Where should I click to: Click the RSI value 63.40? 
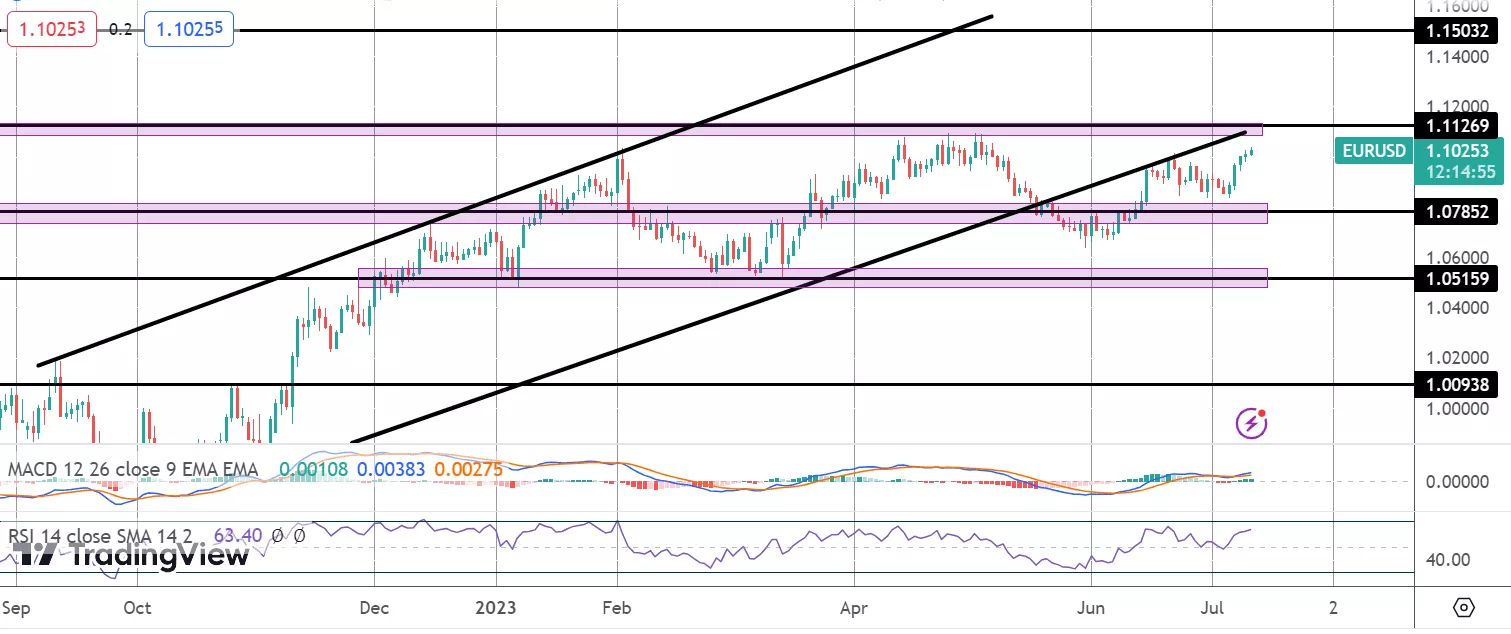point(237,536)
